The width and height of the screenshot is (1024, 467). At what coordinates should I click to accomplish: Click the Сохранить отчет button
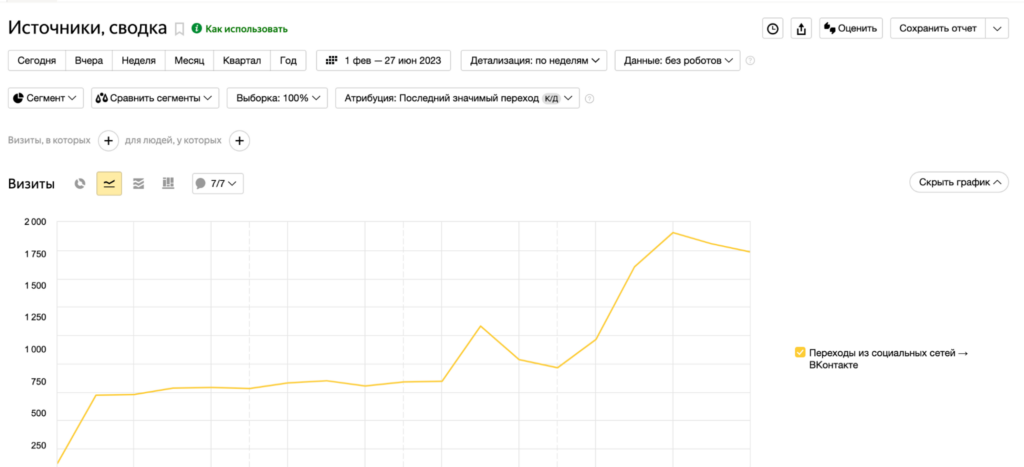937,29
